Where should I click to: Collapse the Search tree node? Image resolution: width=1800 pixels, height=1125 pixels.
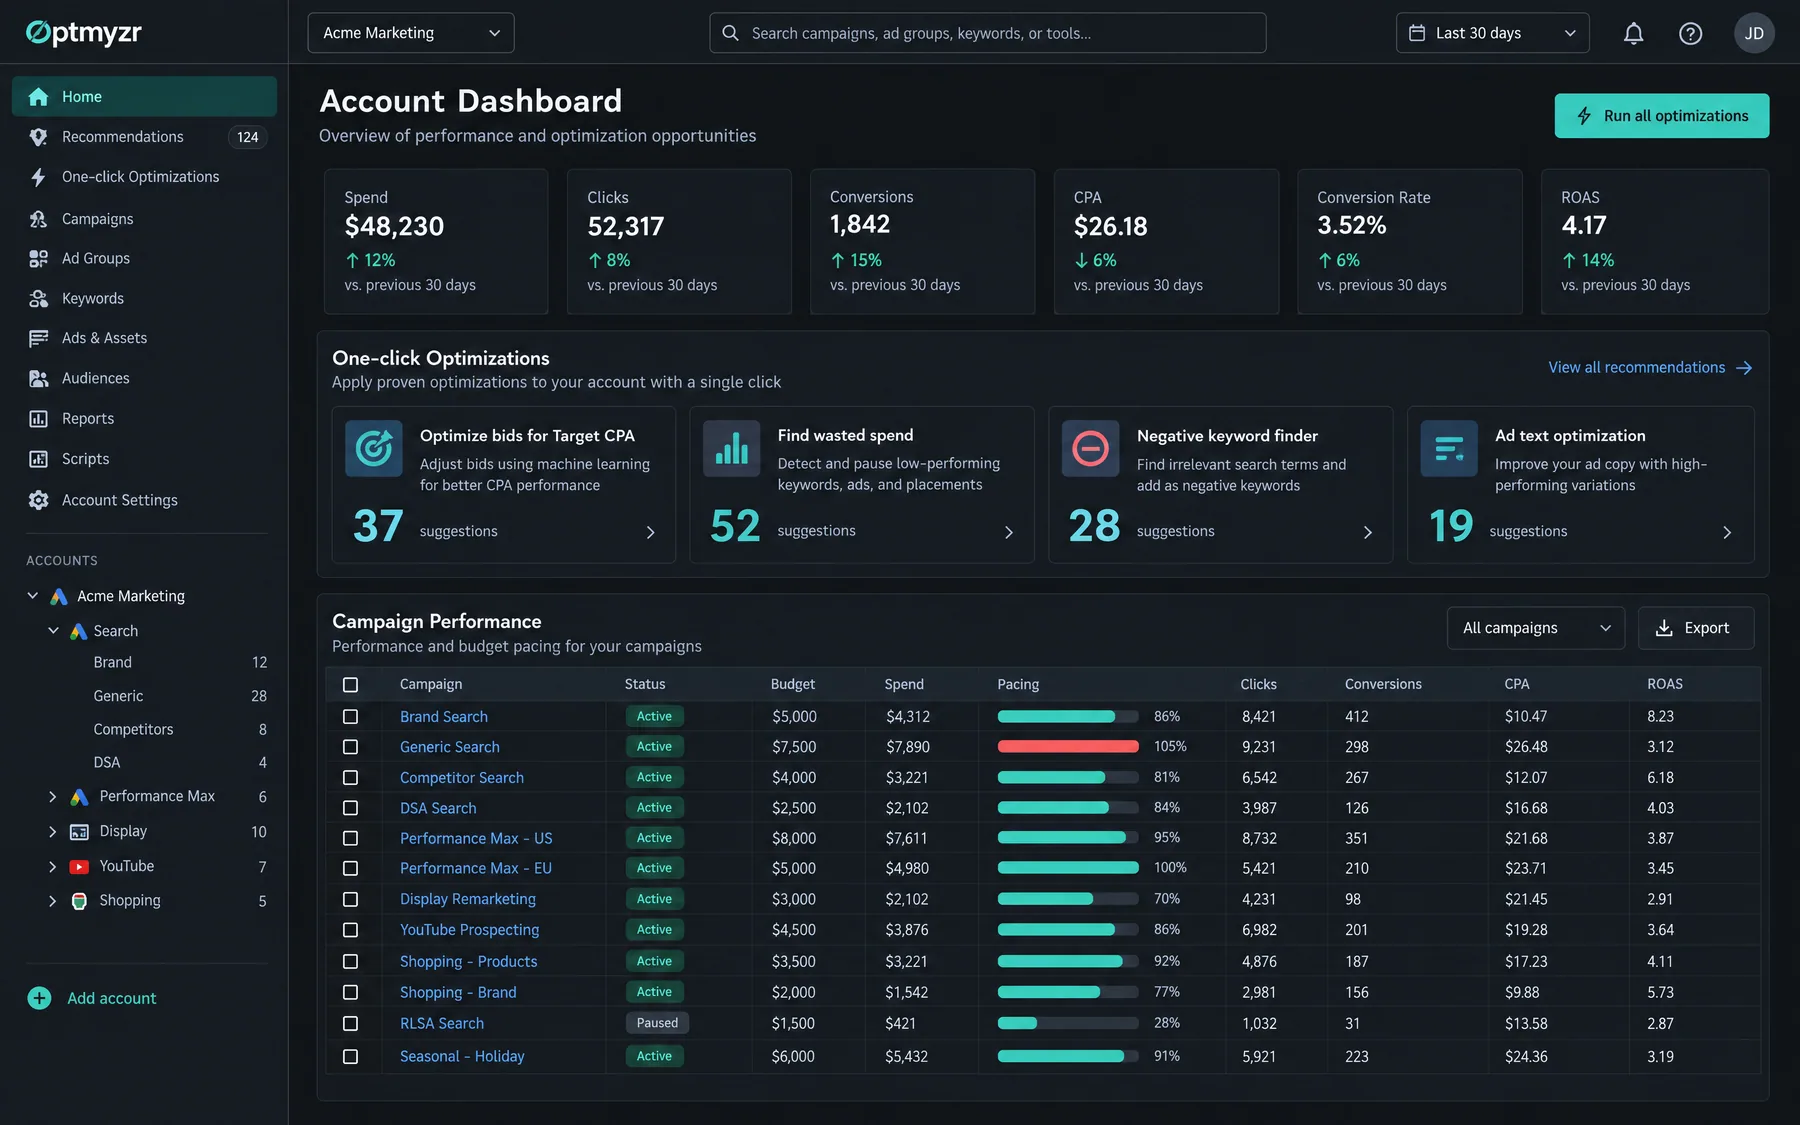pyautogui.click(x=53, y=631)
